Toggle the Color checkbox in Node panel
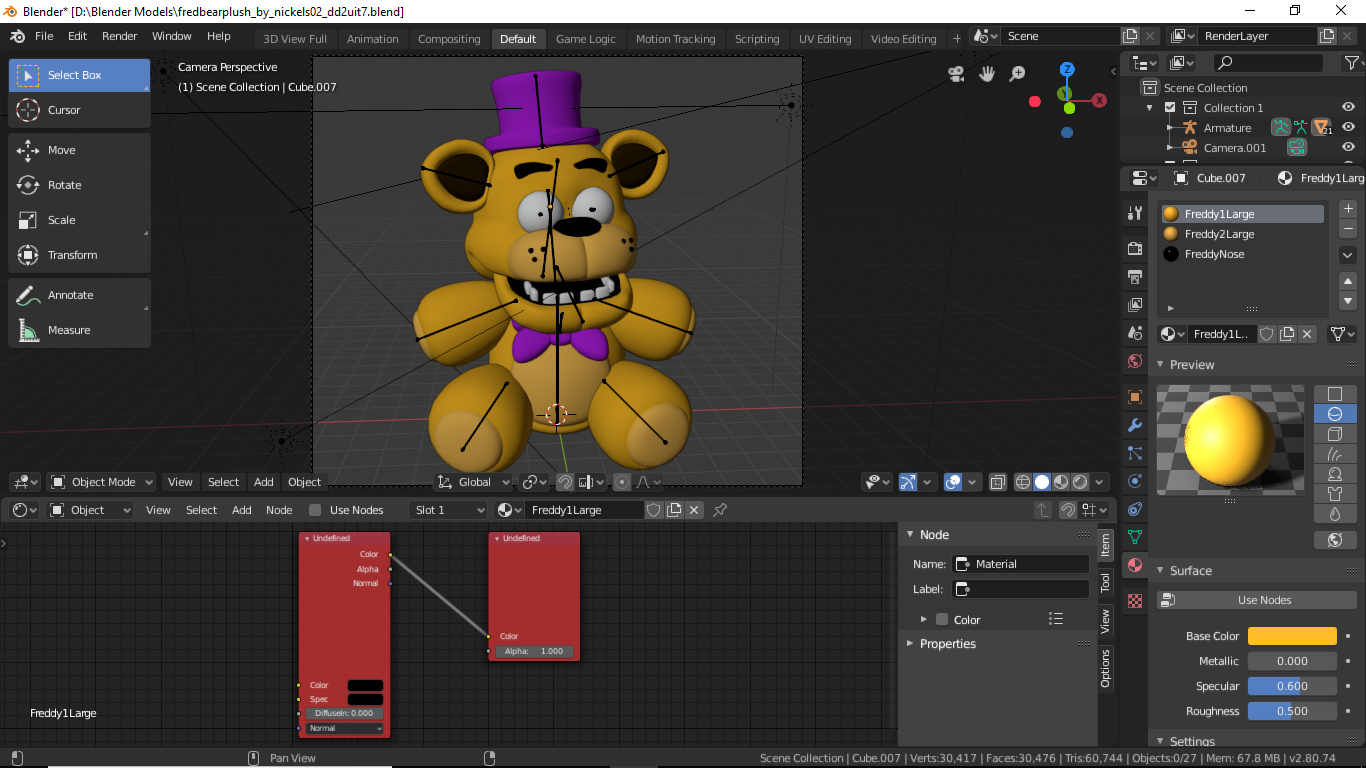Image resolution: width=1366 pixels, height=768 pixels. (941, 620)
